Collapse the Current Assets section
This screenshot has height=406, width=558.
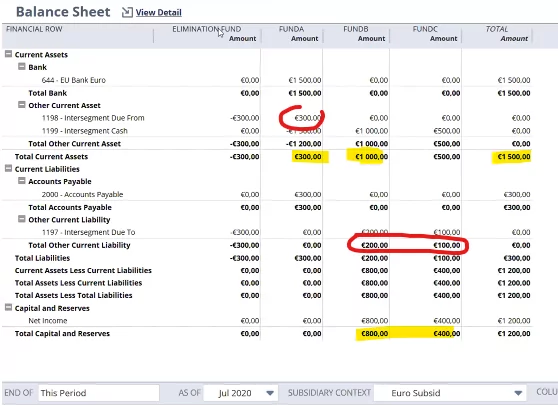[8, 54]
